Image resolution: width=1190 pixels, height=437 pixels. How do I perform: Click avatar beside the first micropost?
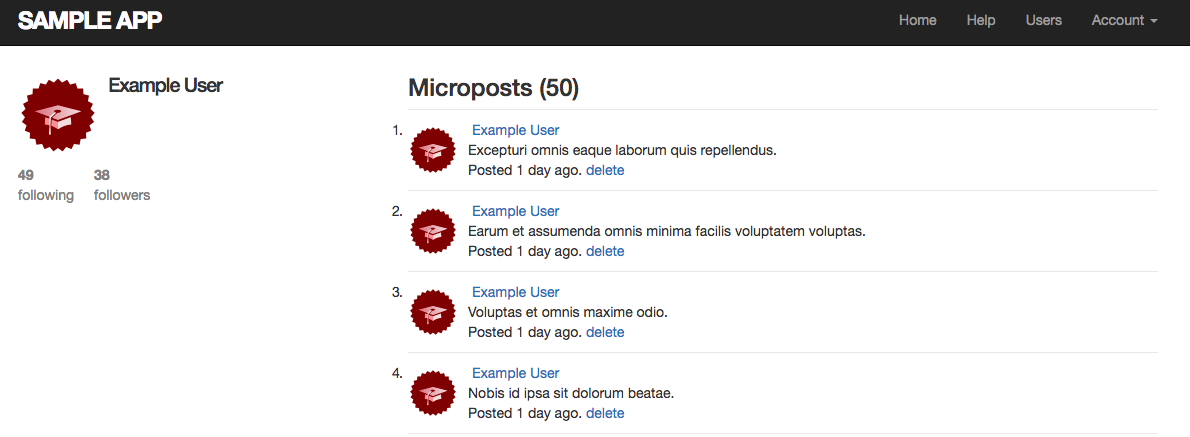coord(433,150)
